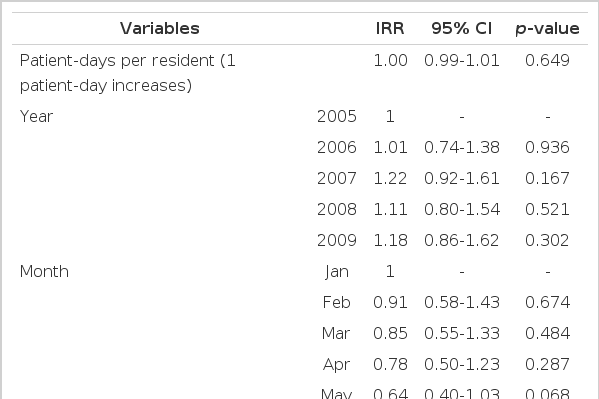Click the 95% CI column header

(461, 29)
